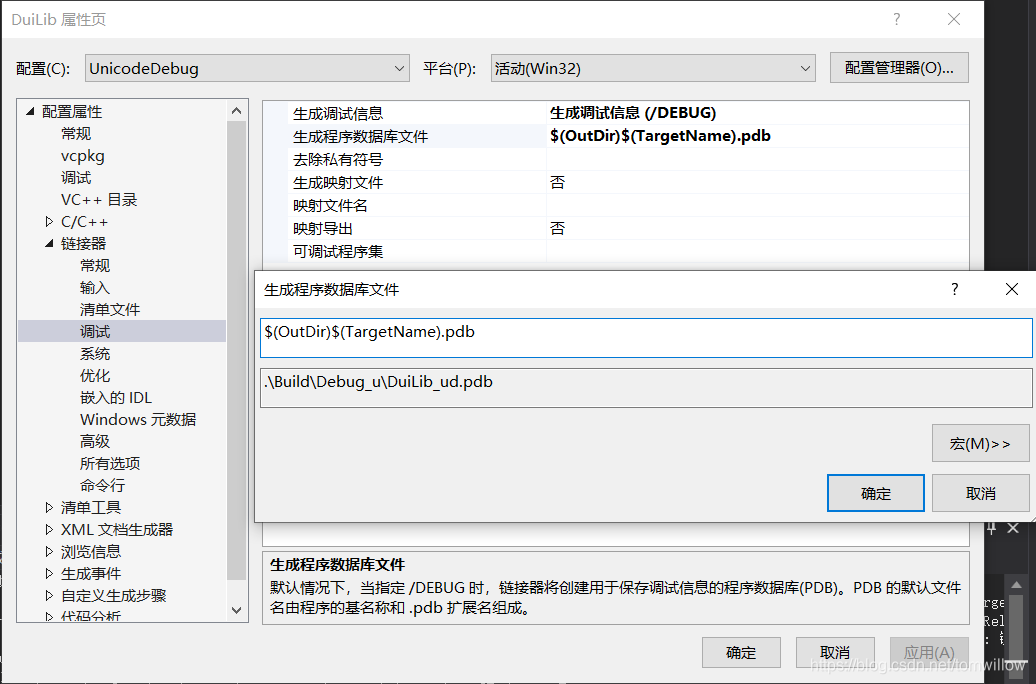Click the evaluated .\Build\Debug_u\DuiLib_ud.pdb box
The height and width of the screenshot is (684, 1036).
coord(646,388)
